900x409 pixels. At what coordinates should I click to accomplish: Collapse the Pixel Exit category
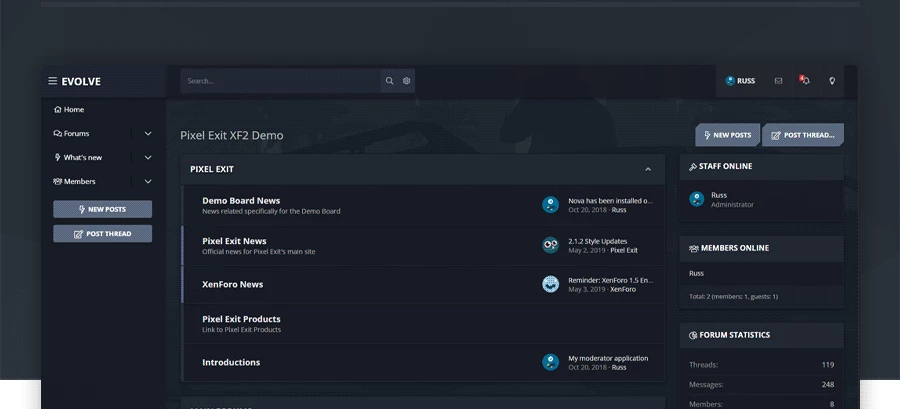(x=648, y=169)
